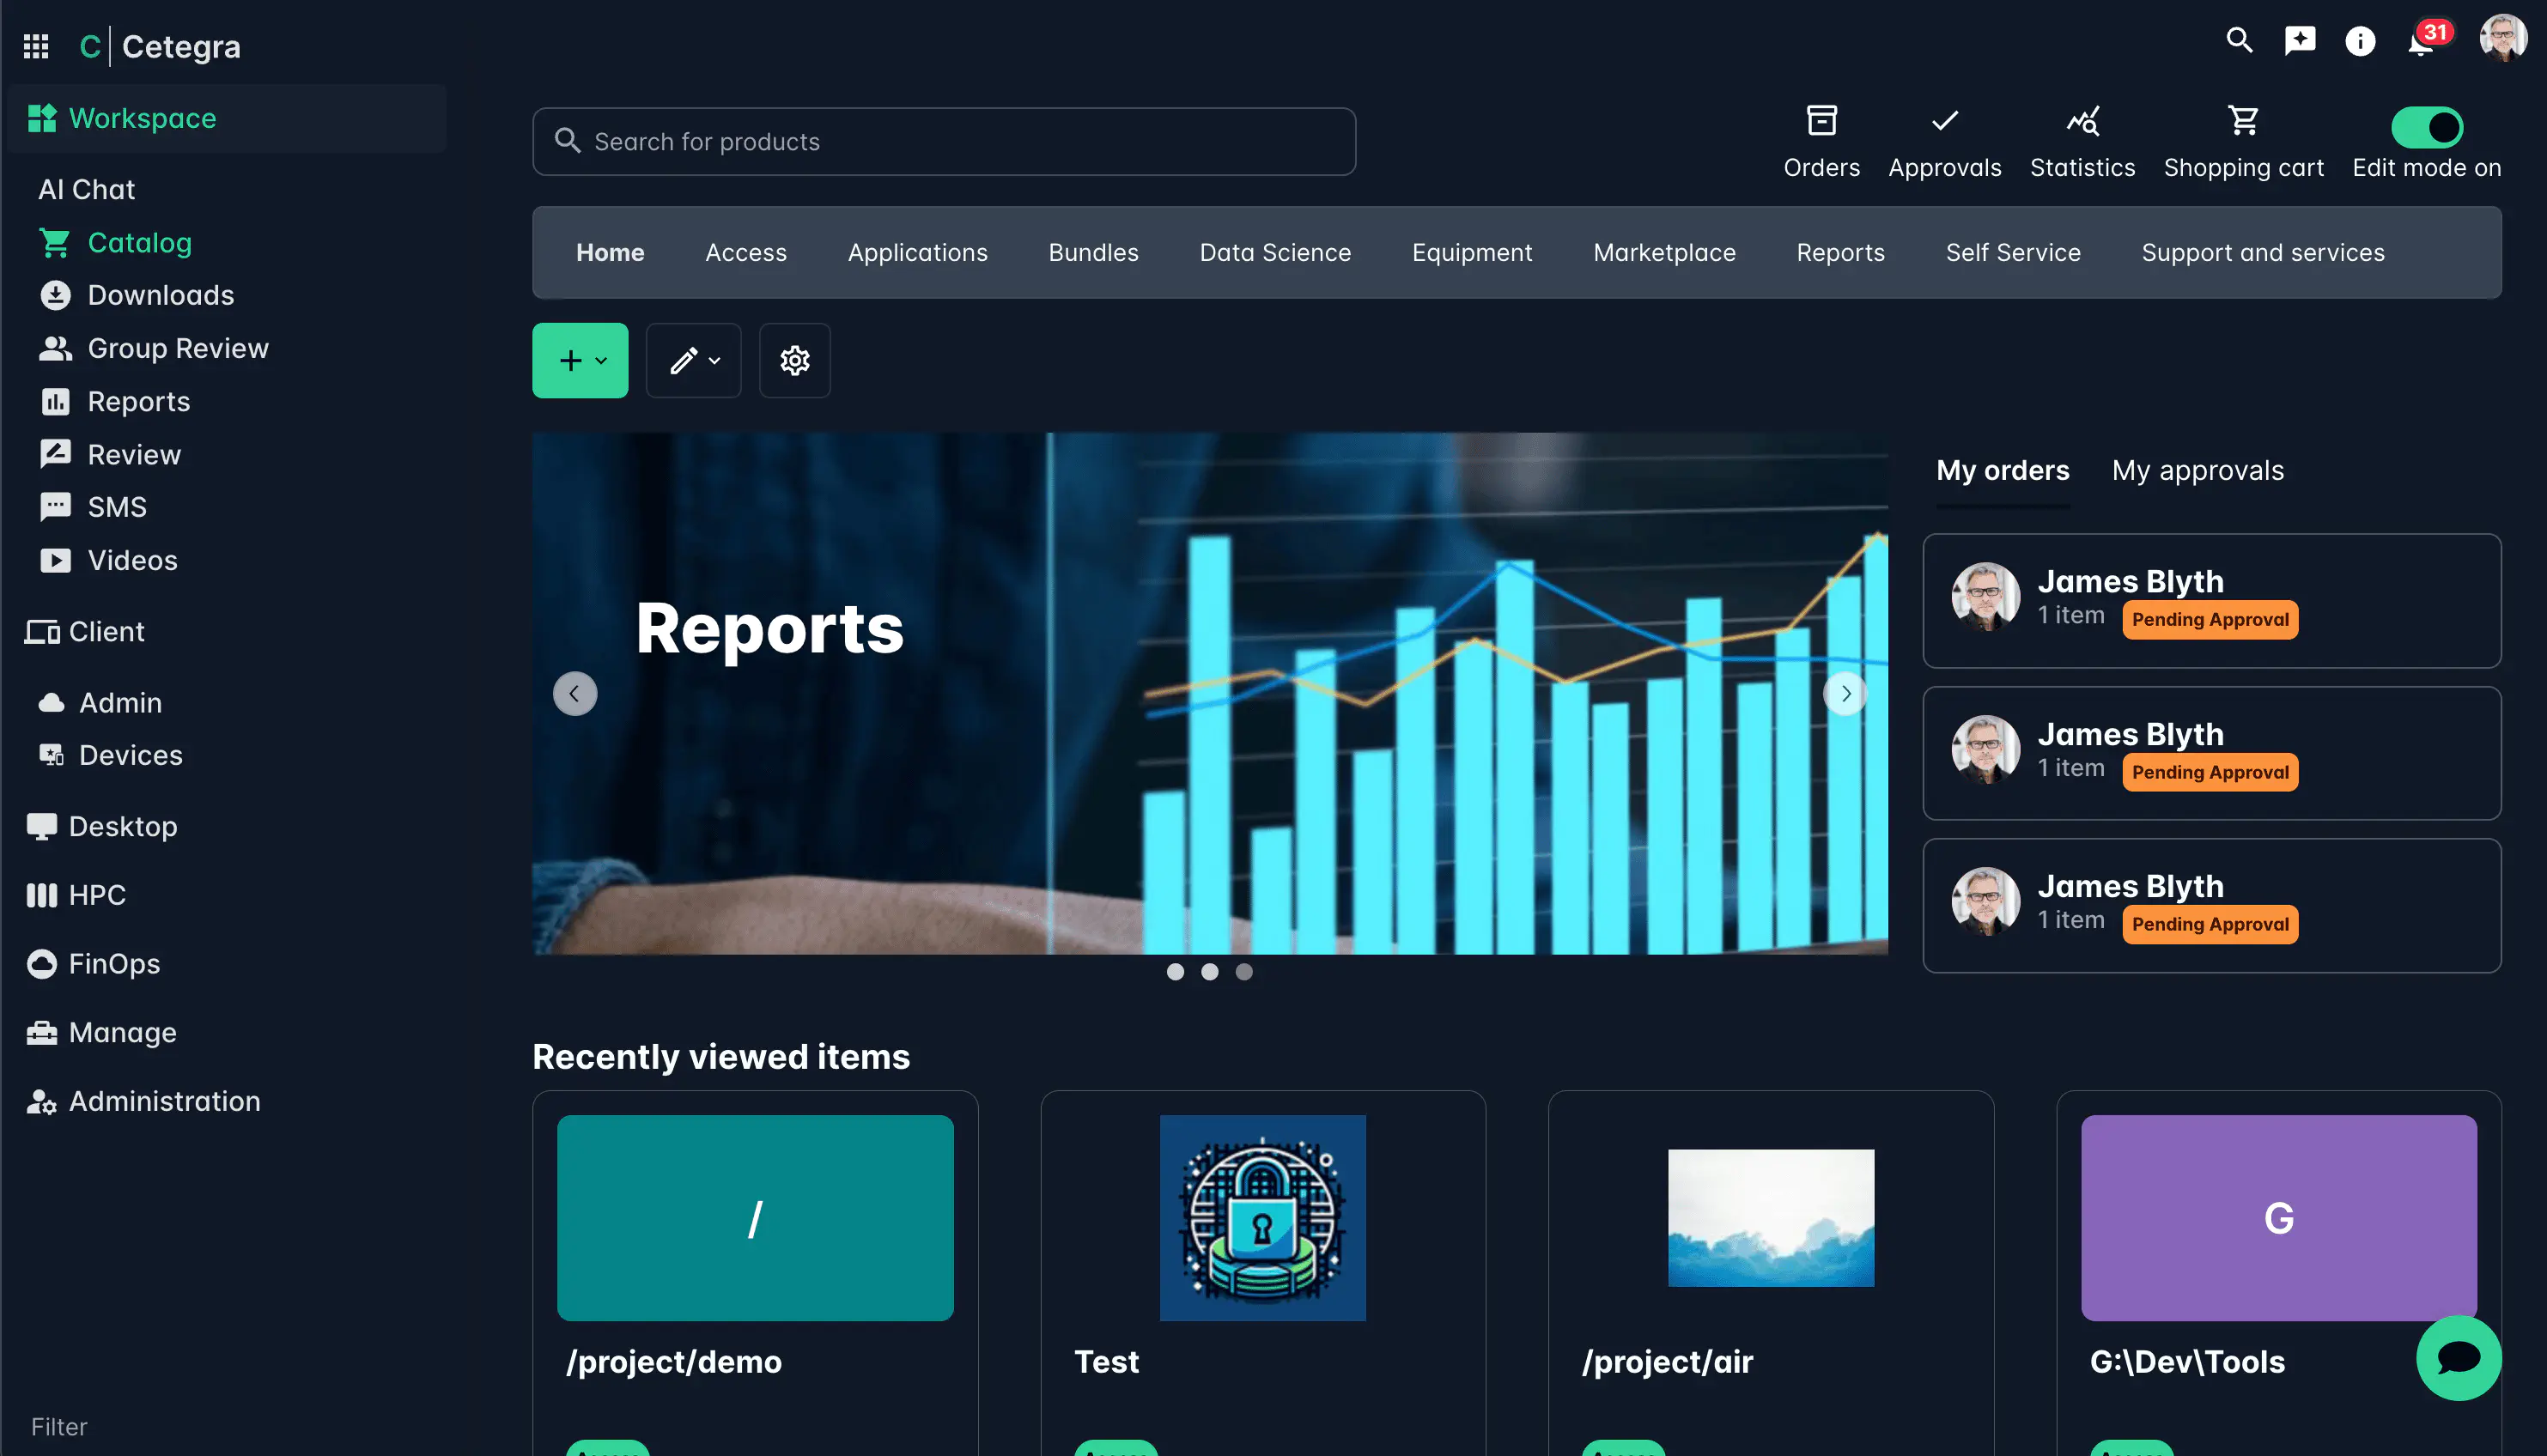Open the Orders icon in toolbar
This screenshot has height=1456, width=2547.
pyautogui.click(x=1821, y=122)
